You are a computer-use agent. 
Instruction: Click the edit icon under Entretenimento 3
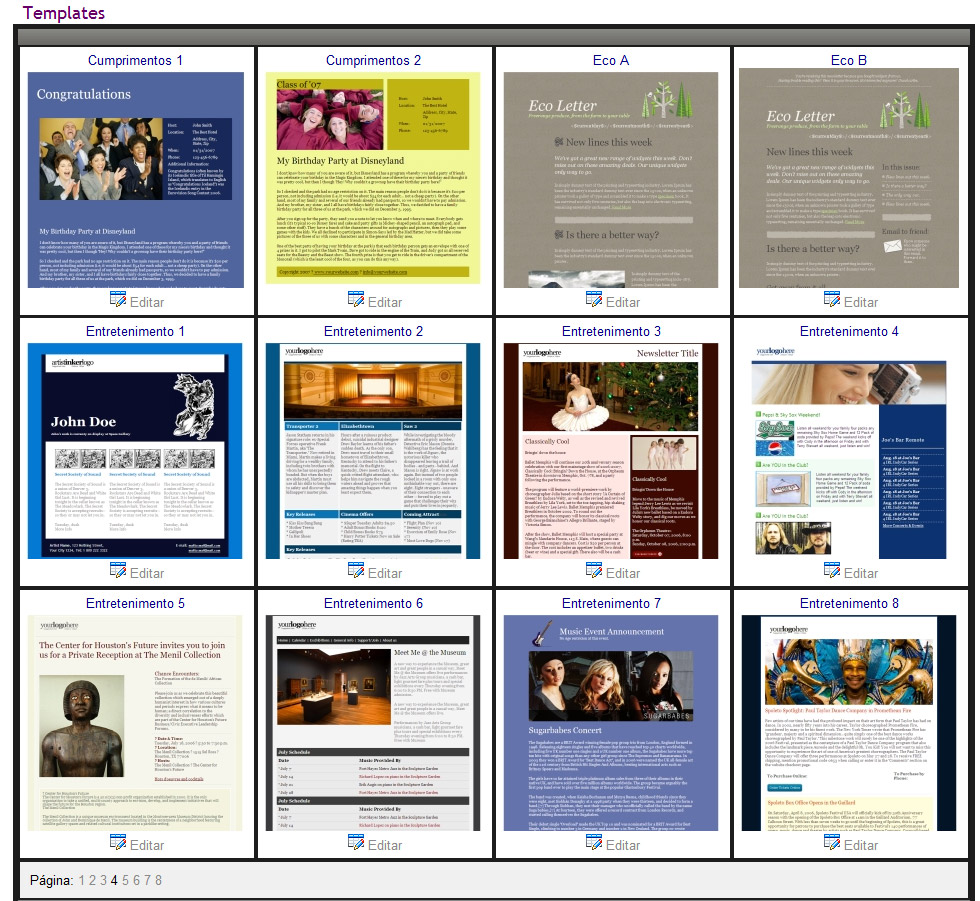pos(594,570)
